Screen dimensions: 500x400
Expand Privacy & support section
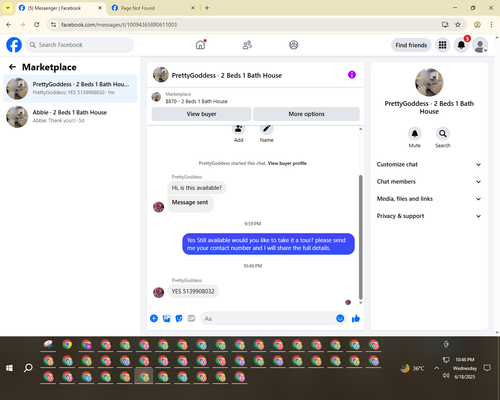429,216
